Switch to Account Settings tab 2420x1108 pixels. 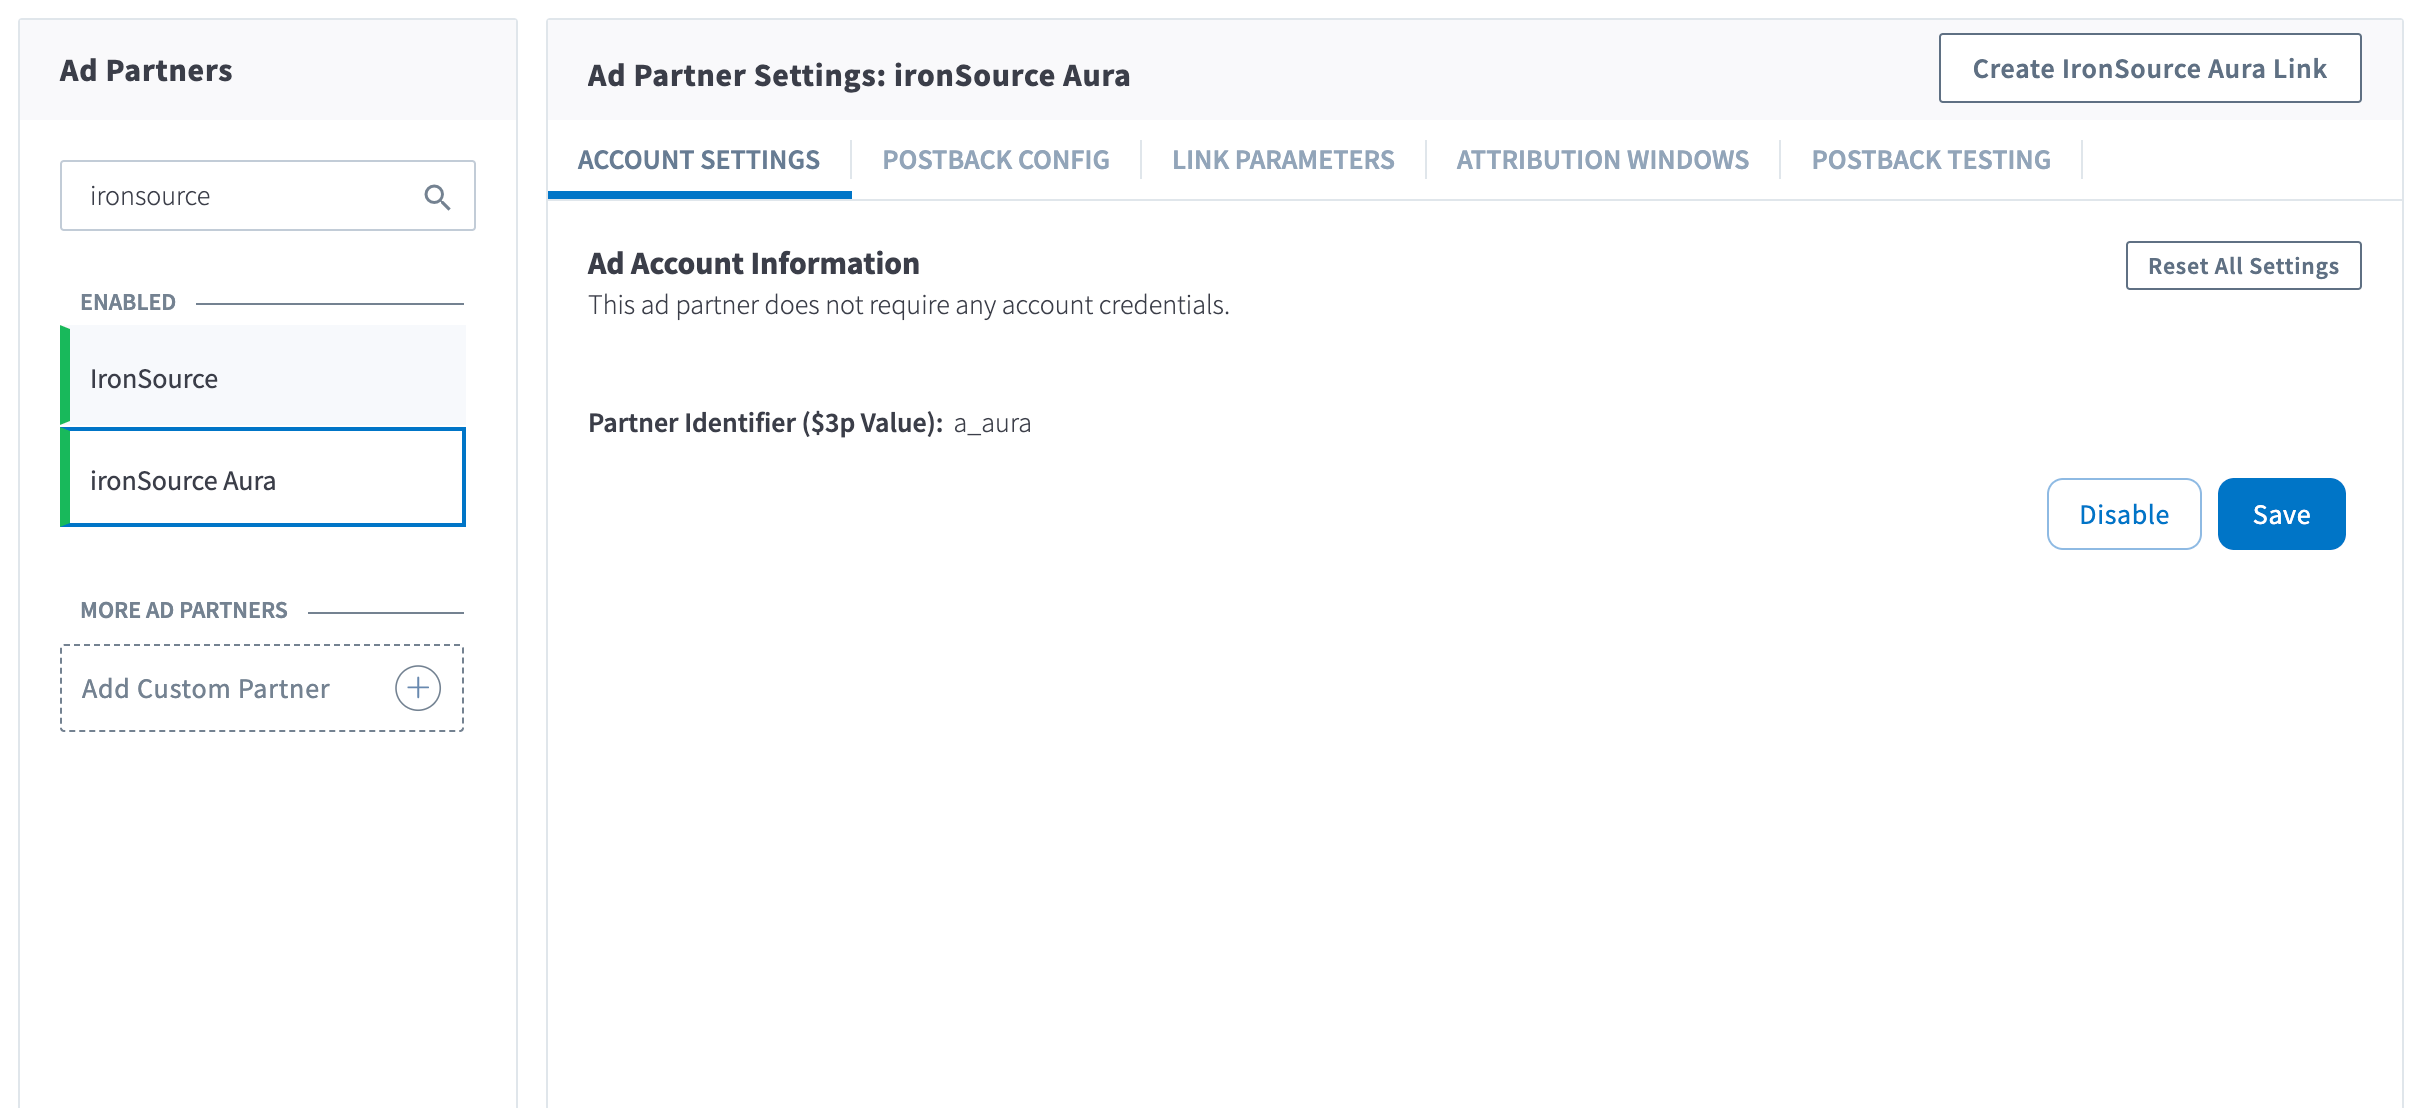click(x=698, y=160)
